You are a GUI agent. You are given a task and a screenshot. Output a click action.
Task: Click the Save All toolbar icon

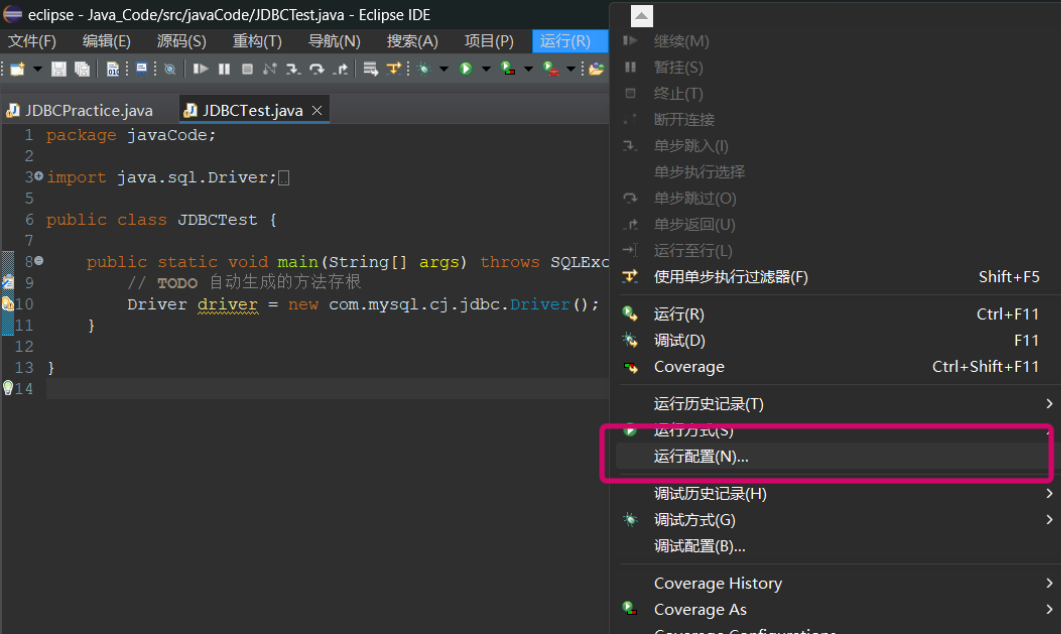point(82,69)
